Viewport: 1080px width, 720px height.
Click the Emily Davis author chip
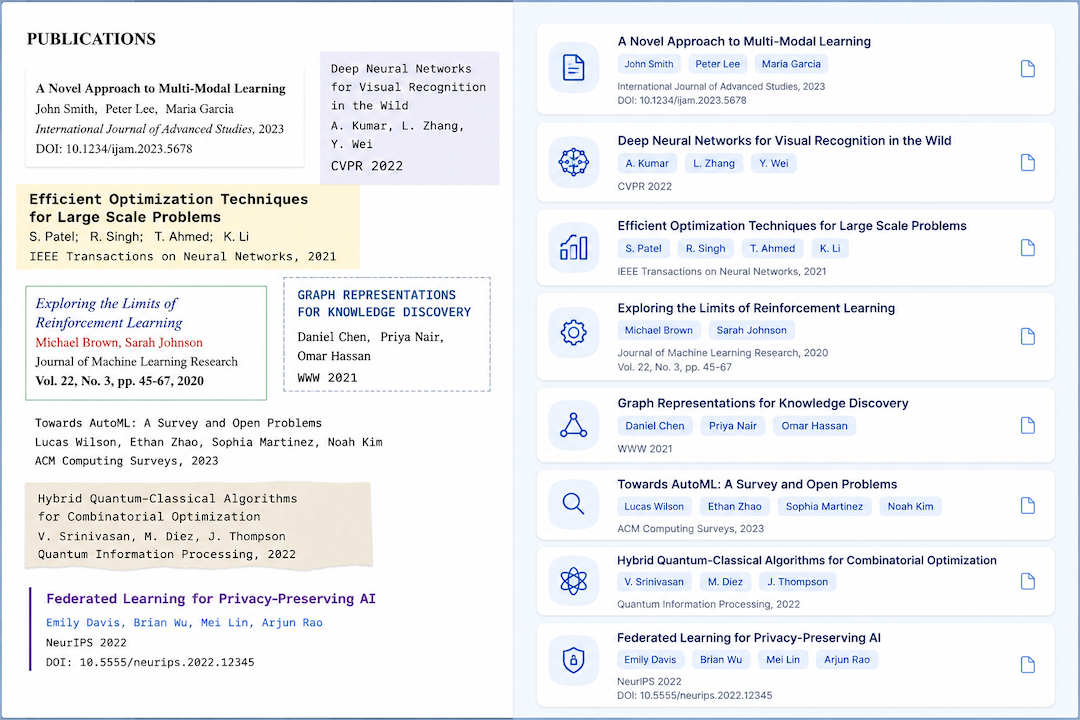(x=650, y=660)
